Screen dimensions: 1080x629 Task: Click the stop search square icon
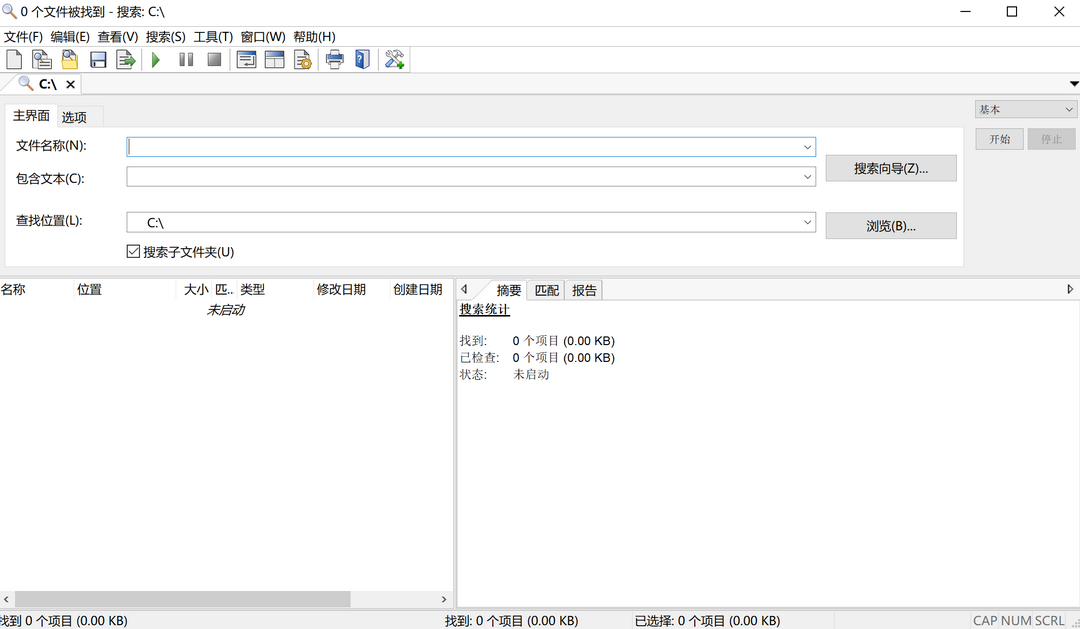[x=214, y=60]
